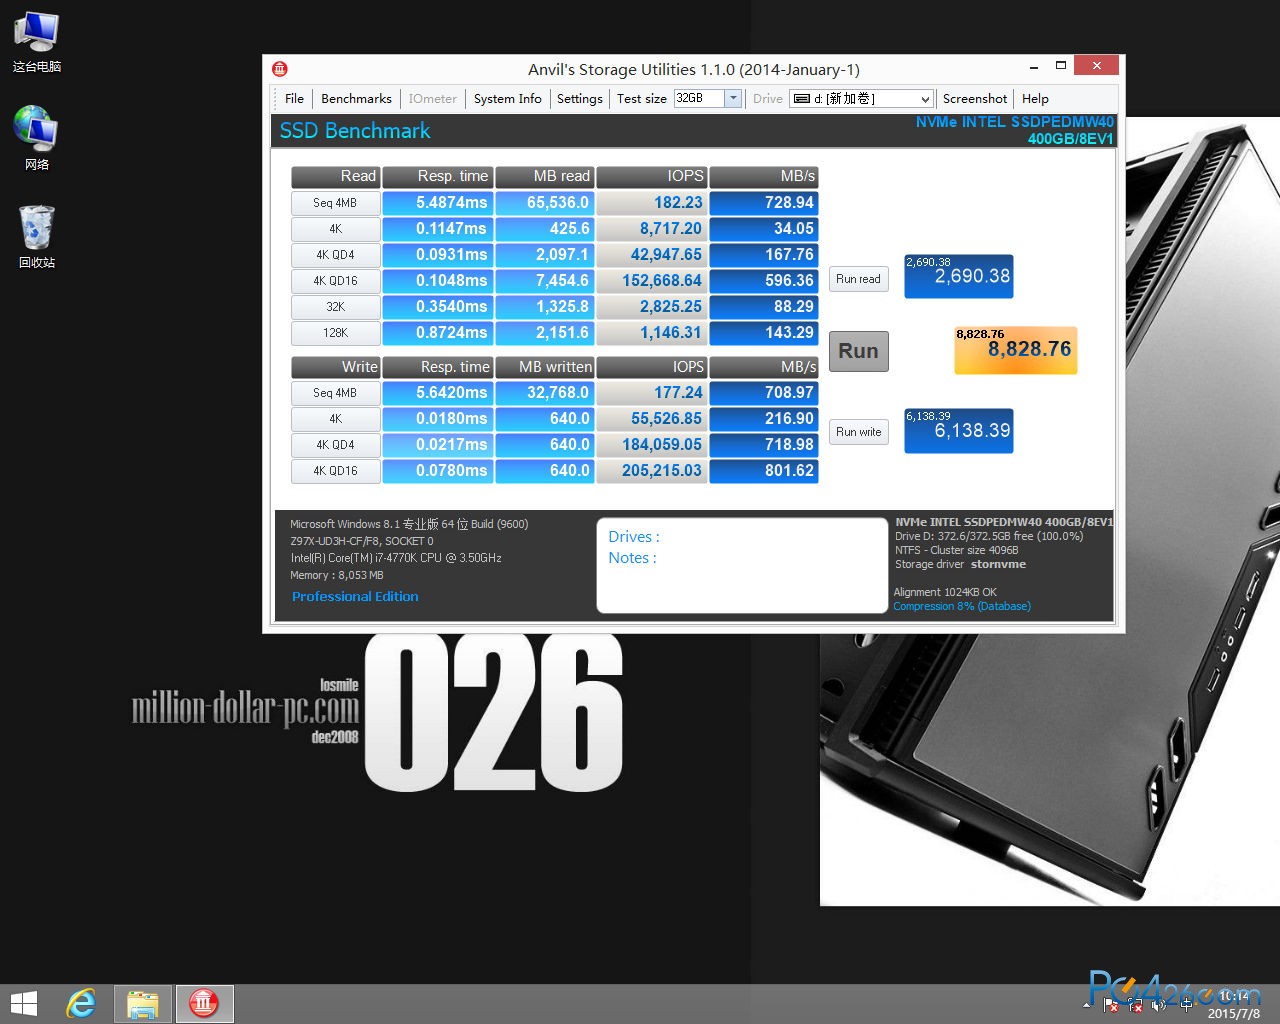1280x1024 pixels.
Task: Expand the Drive selection dropdown
Action: tap(925, 99)
